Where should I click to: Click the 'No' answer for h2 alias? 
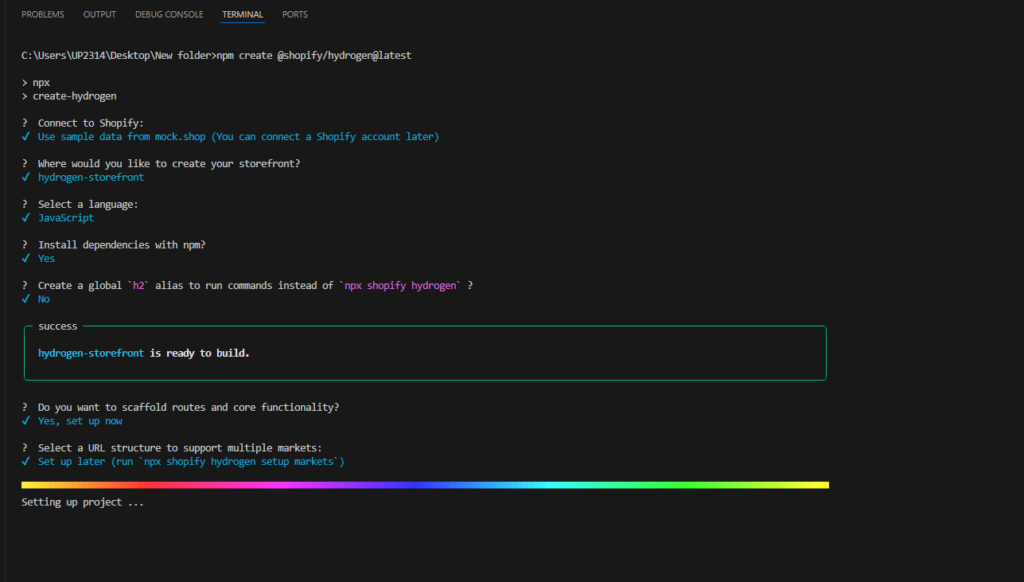tap(44, 299)
